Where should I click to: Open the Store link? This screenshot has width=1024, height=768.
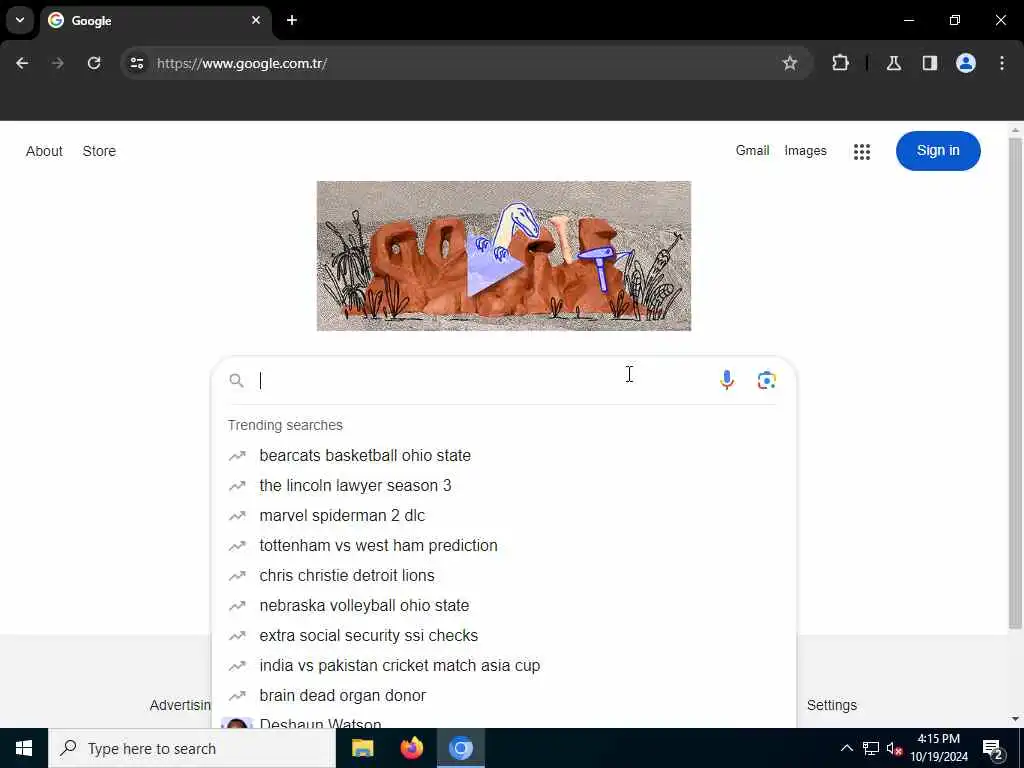click(99, 151)
